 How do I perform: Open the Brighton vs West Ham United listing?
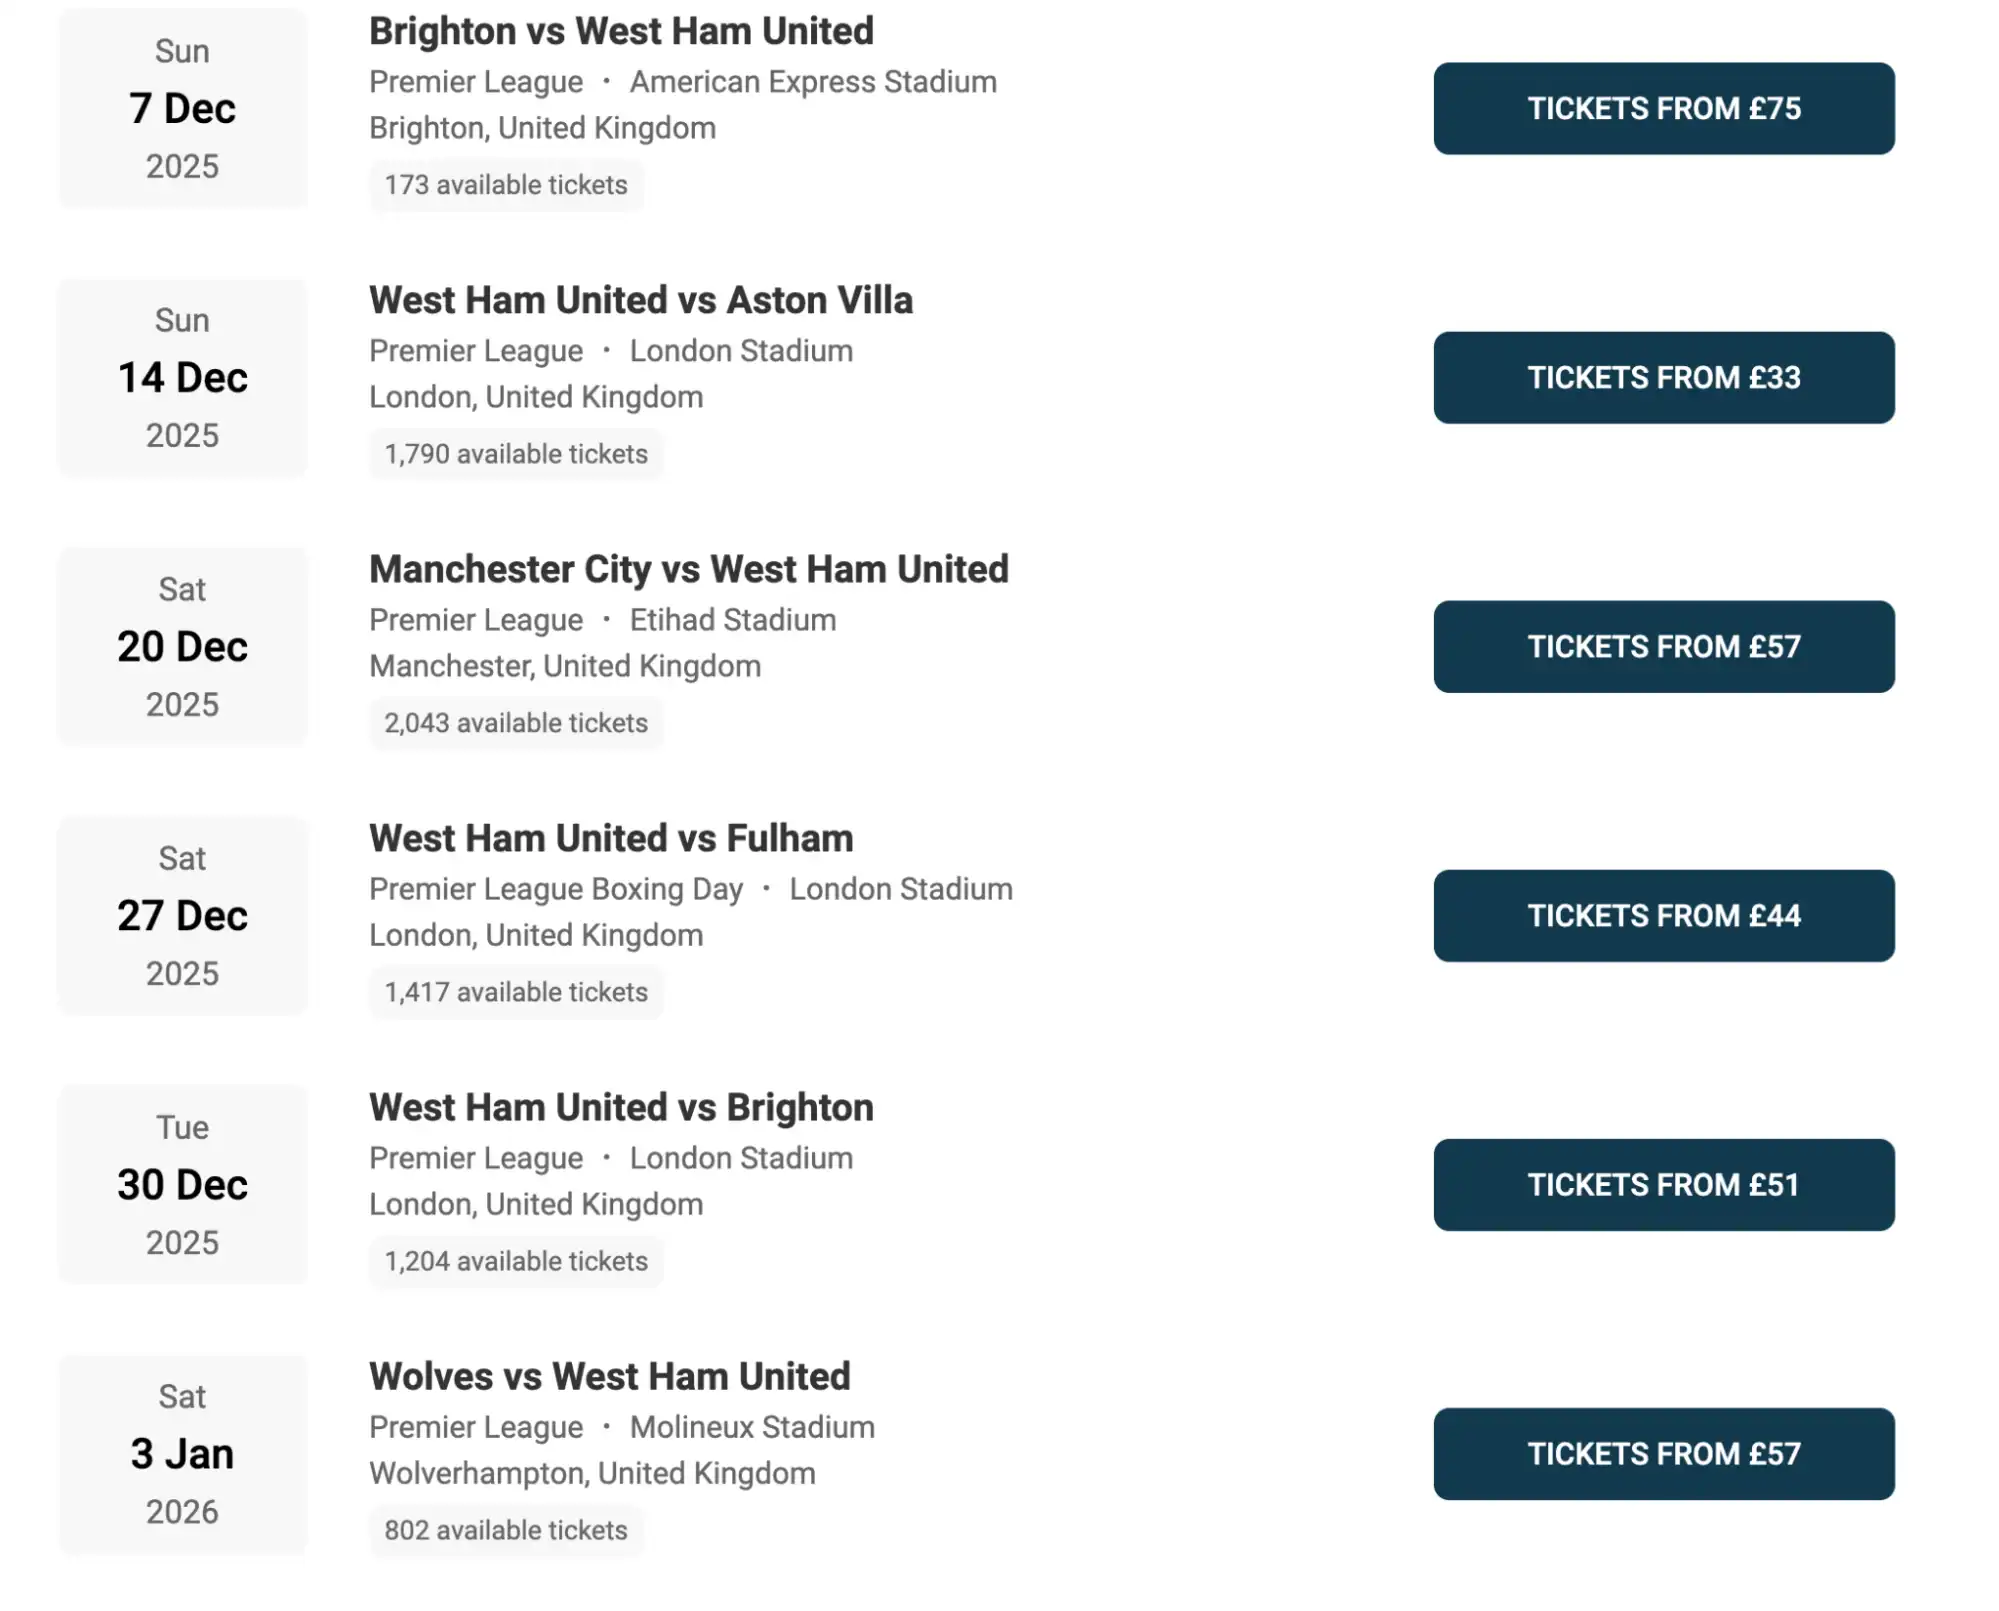[620, 31]
